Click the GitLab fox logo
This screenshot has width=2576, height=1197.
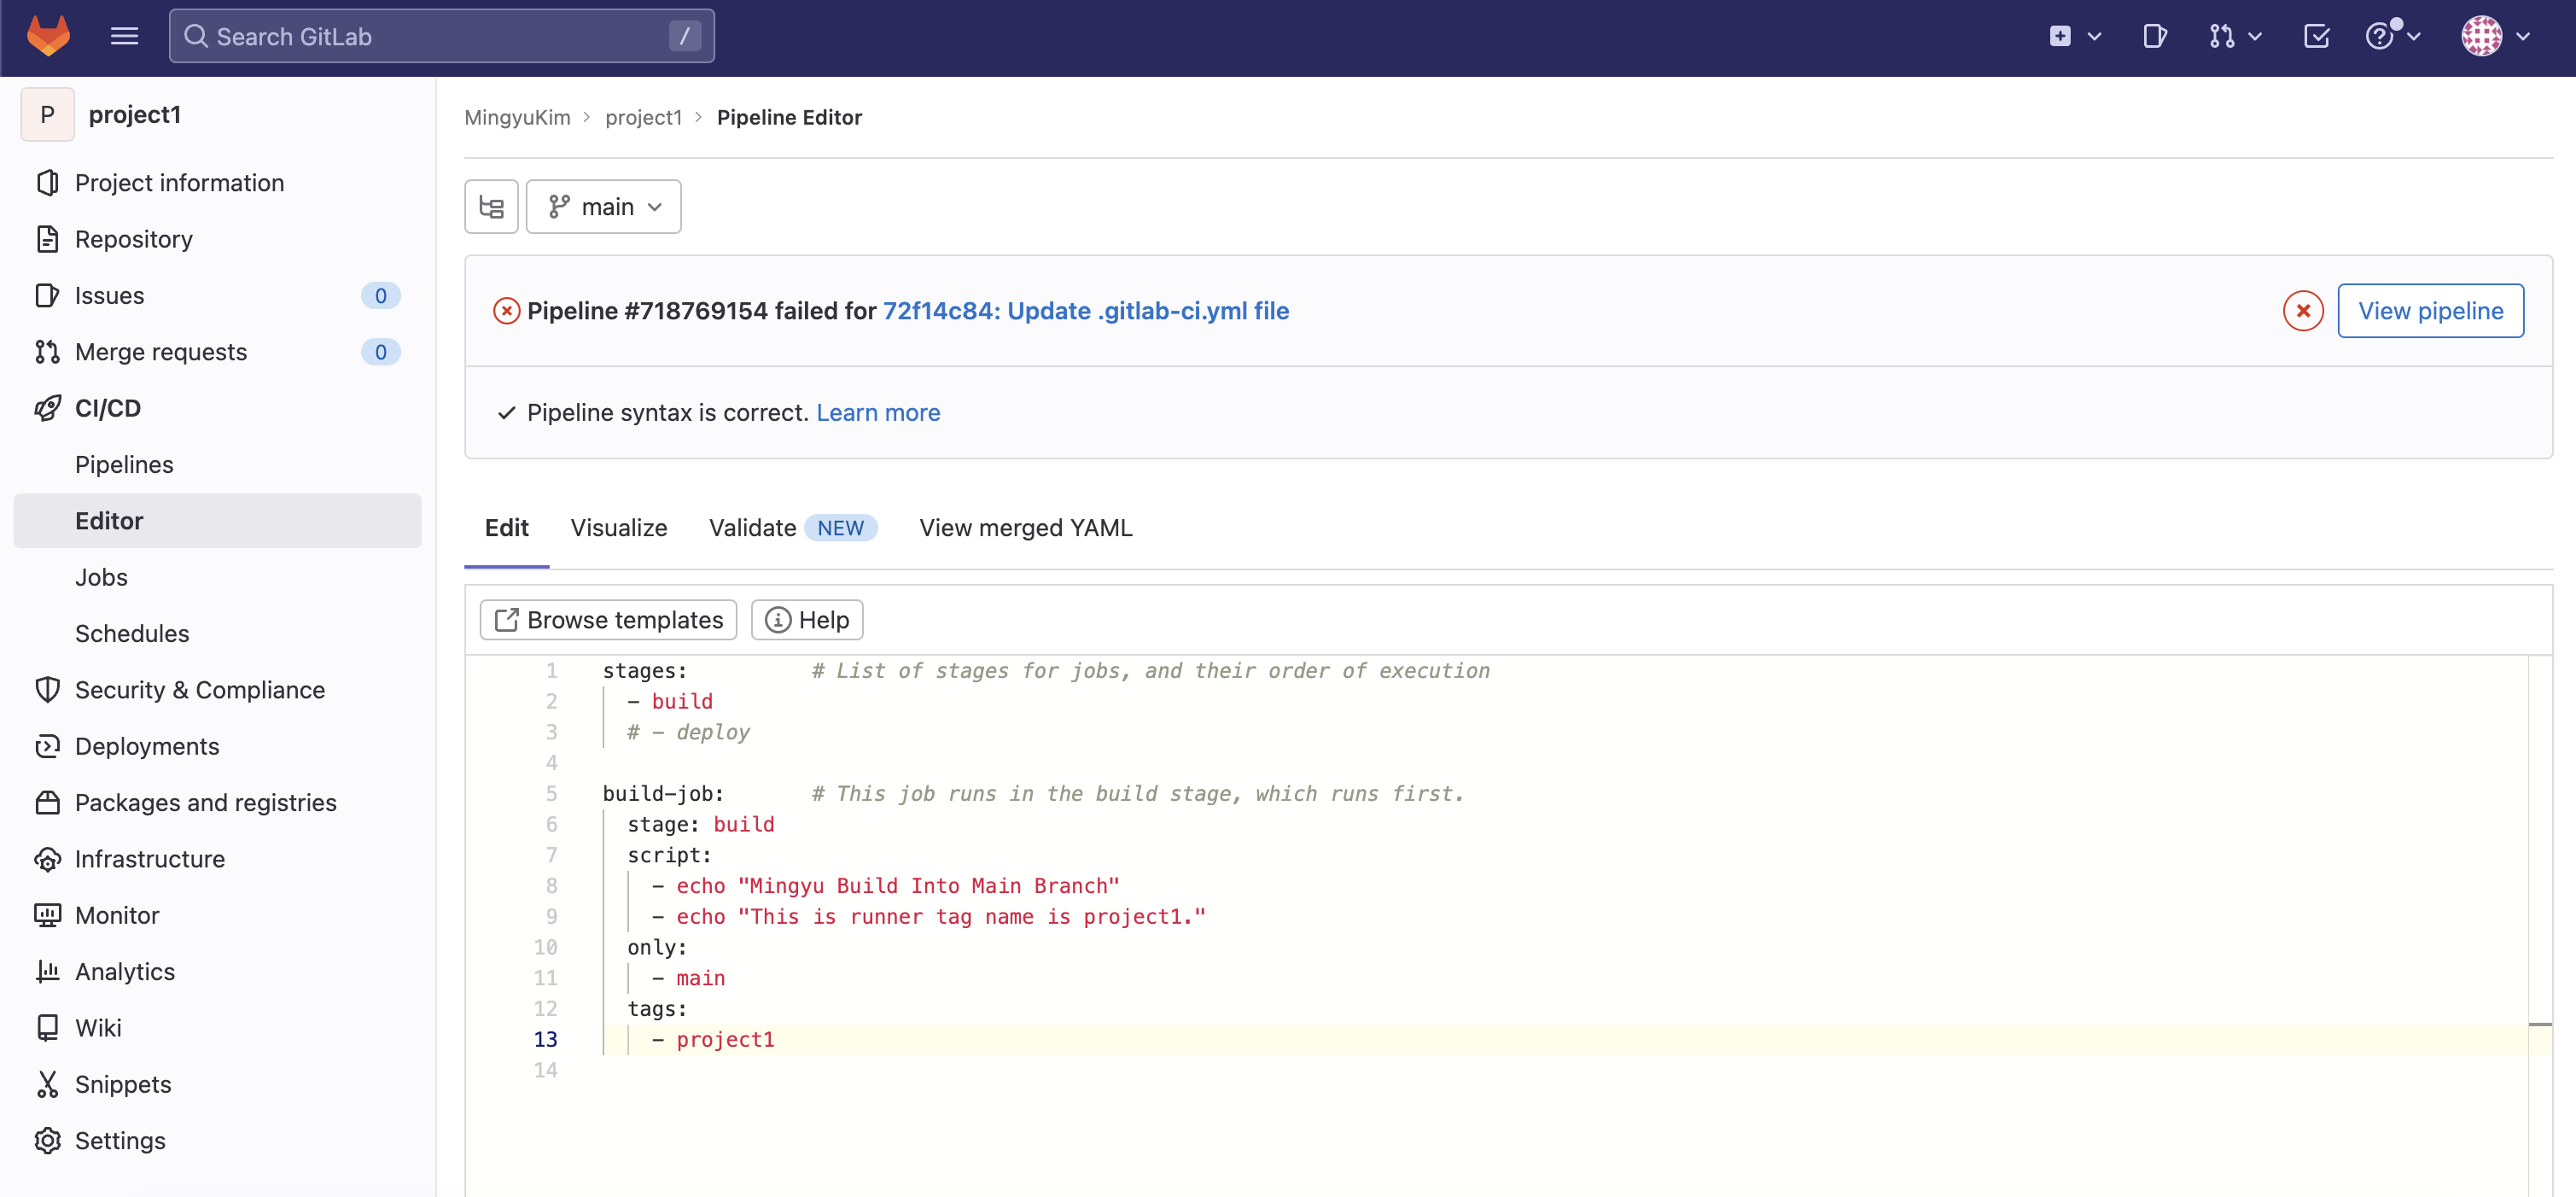click(48, 36)
